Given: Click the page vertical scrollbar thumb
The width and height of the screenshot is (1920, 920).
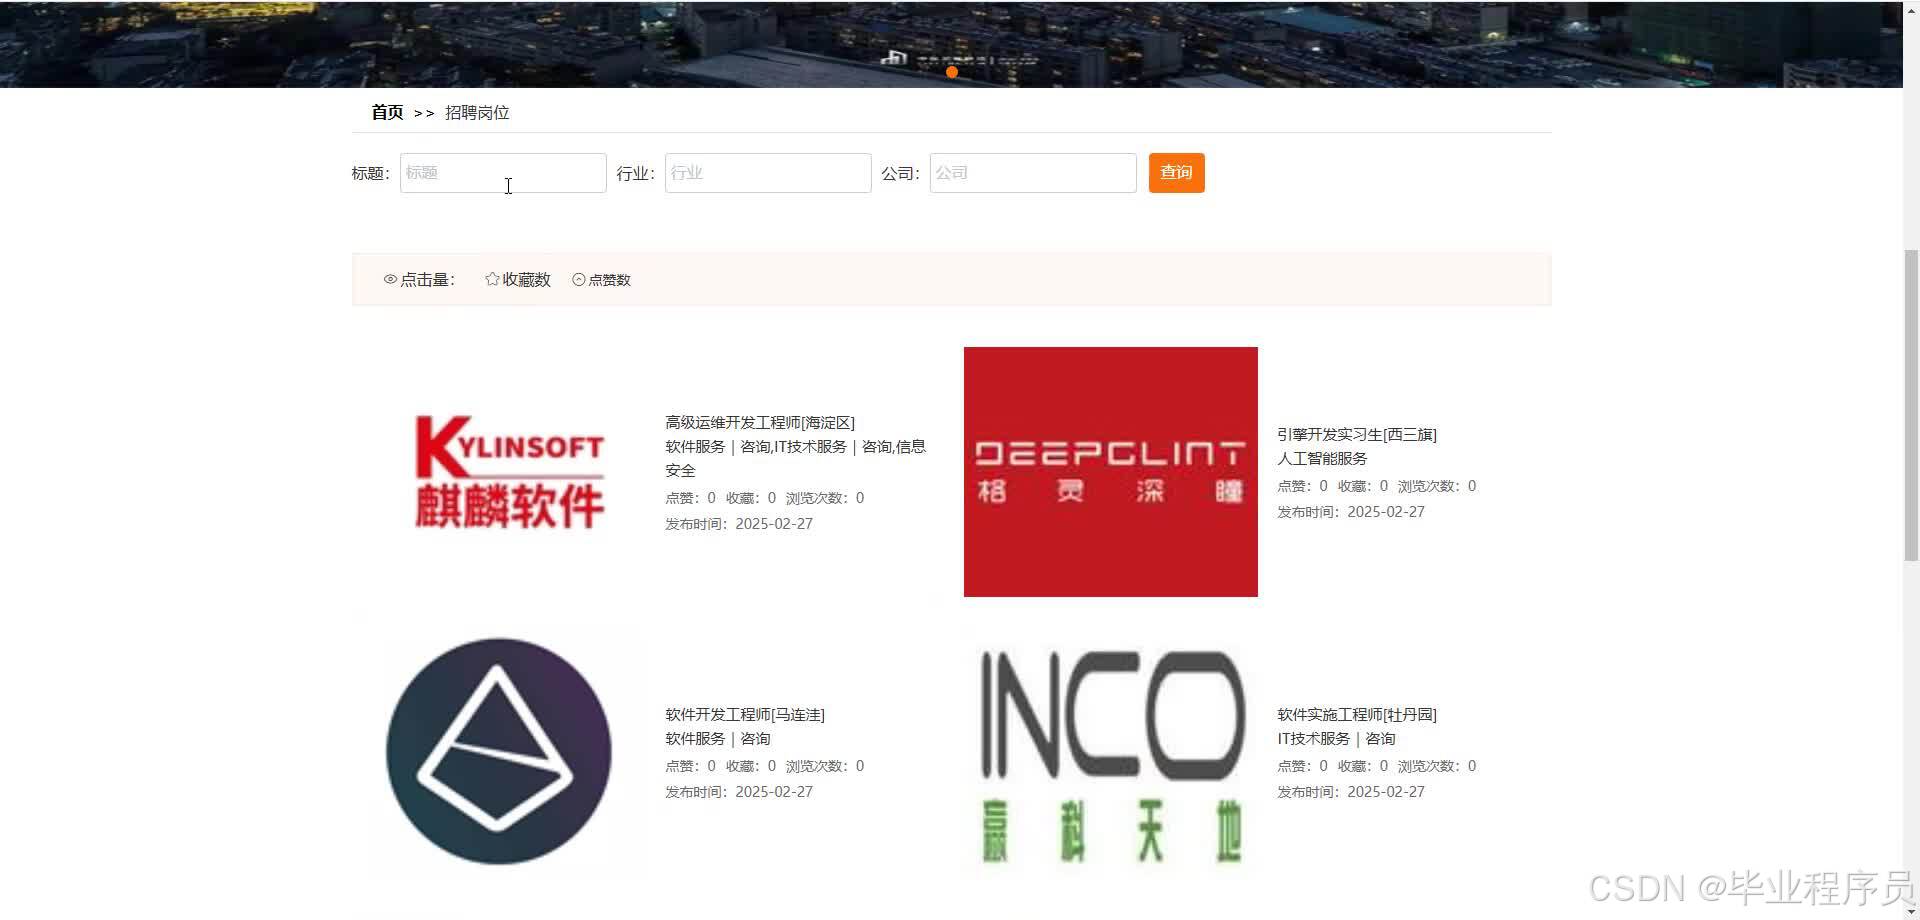Looking at the screenshot, I should [1911, 405].
